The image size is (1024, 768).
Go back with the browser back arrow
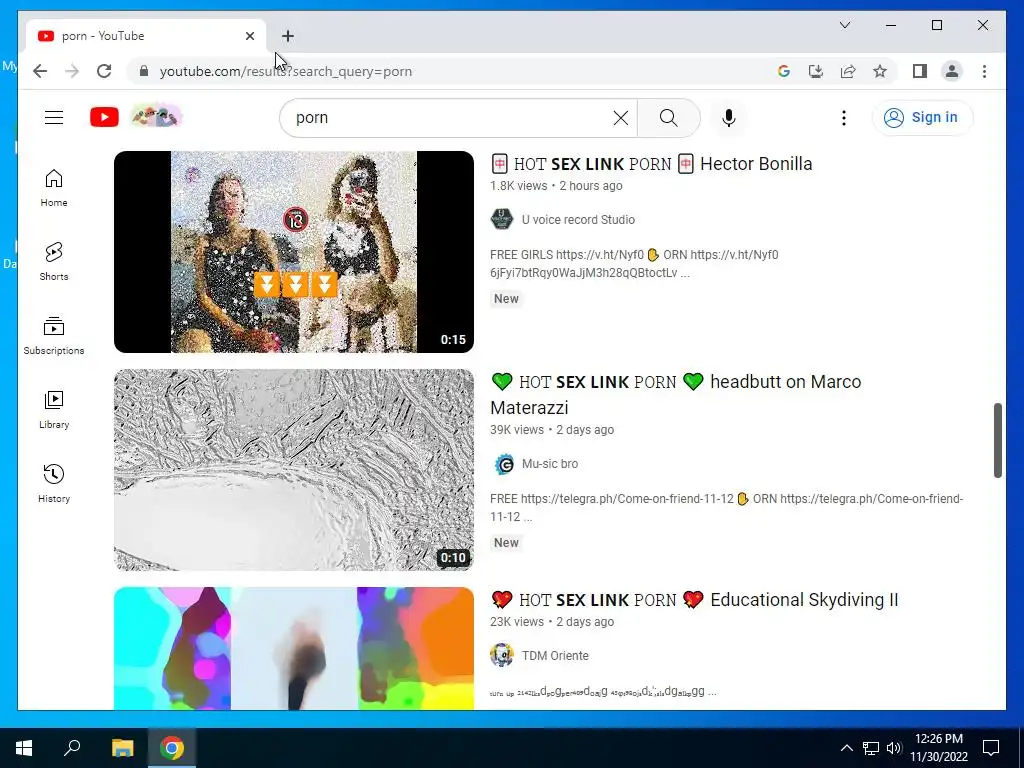coord(40,71)
